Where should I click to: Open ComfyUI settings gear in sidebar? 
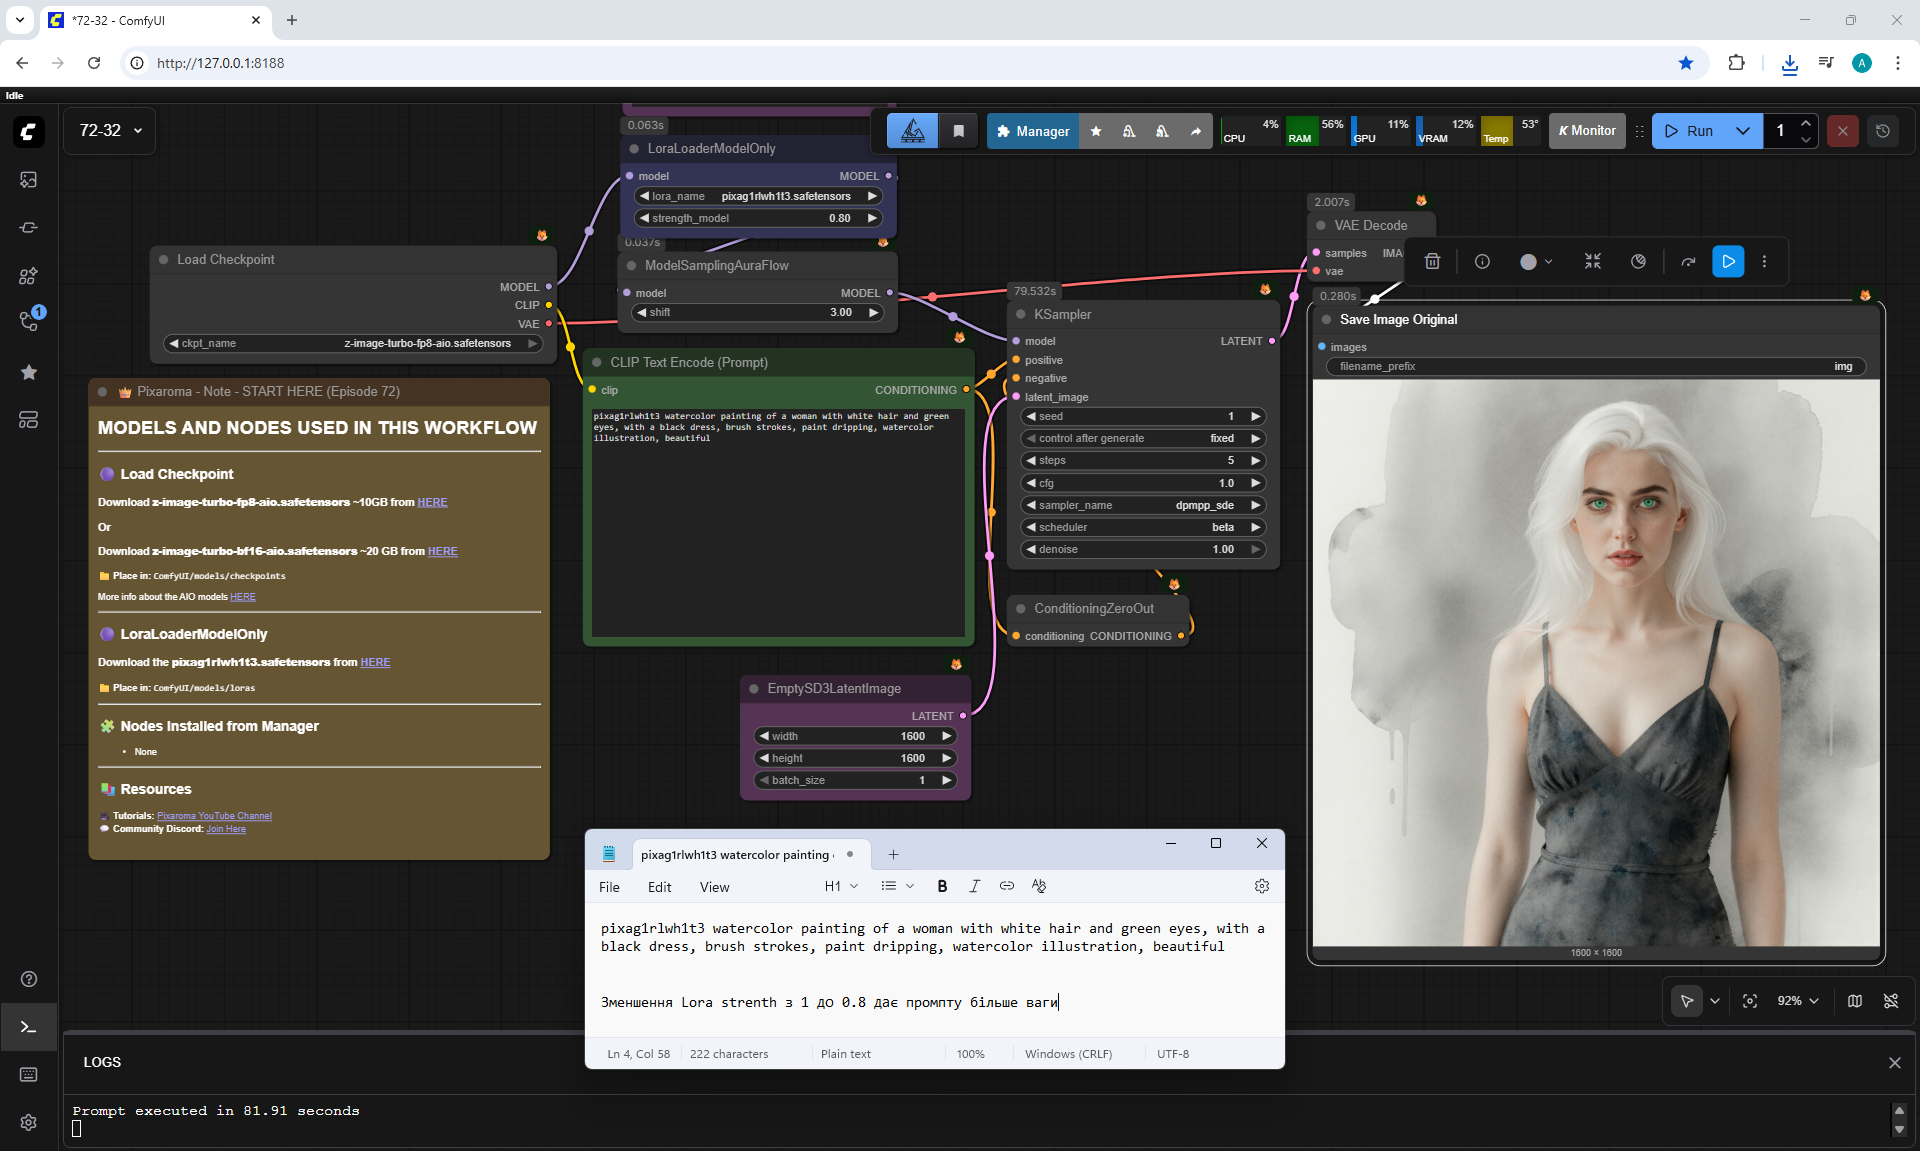[x=28, y=1122]
